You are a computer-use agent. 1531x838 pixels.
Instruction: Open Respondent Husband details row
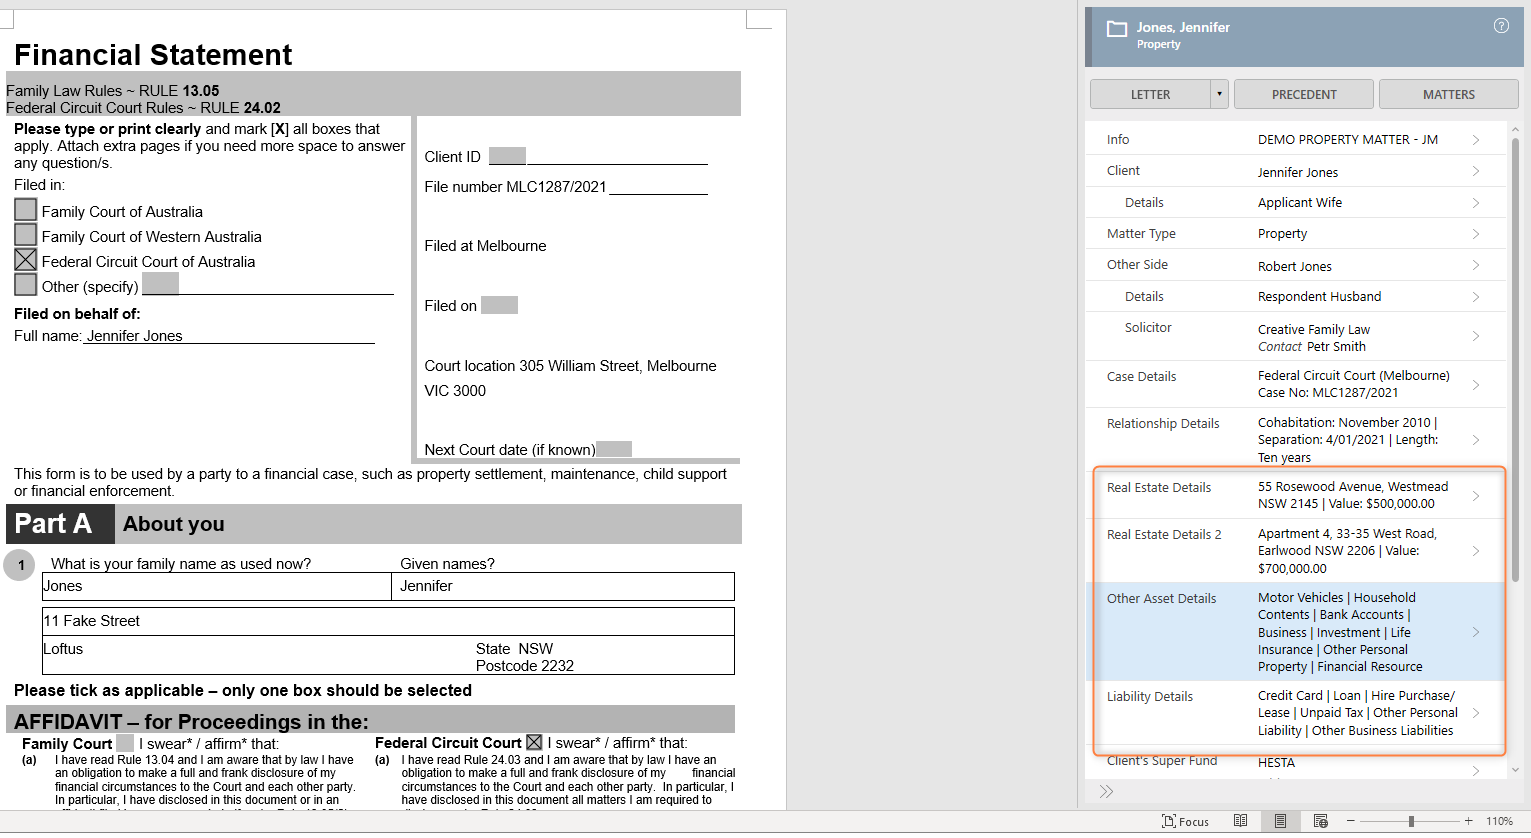click(x=1296, y=296)
